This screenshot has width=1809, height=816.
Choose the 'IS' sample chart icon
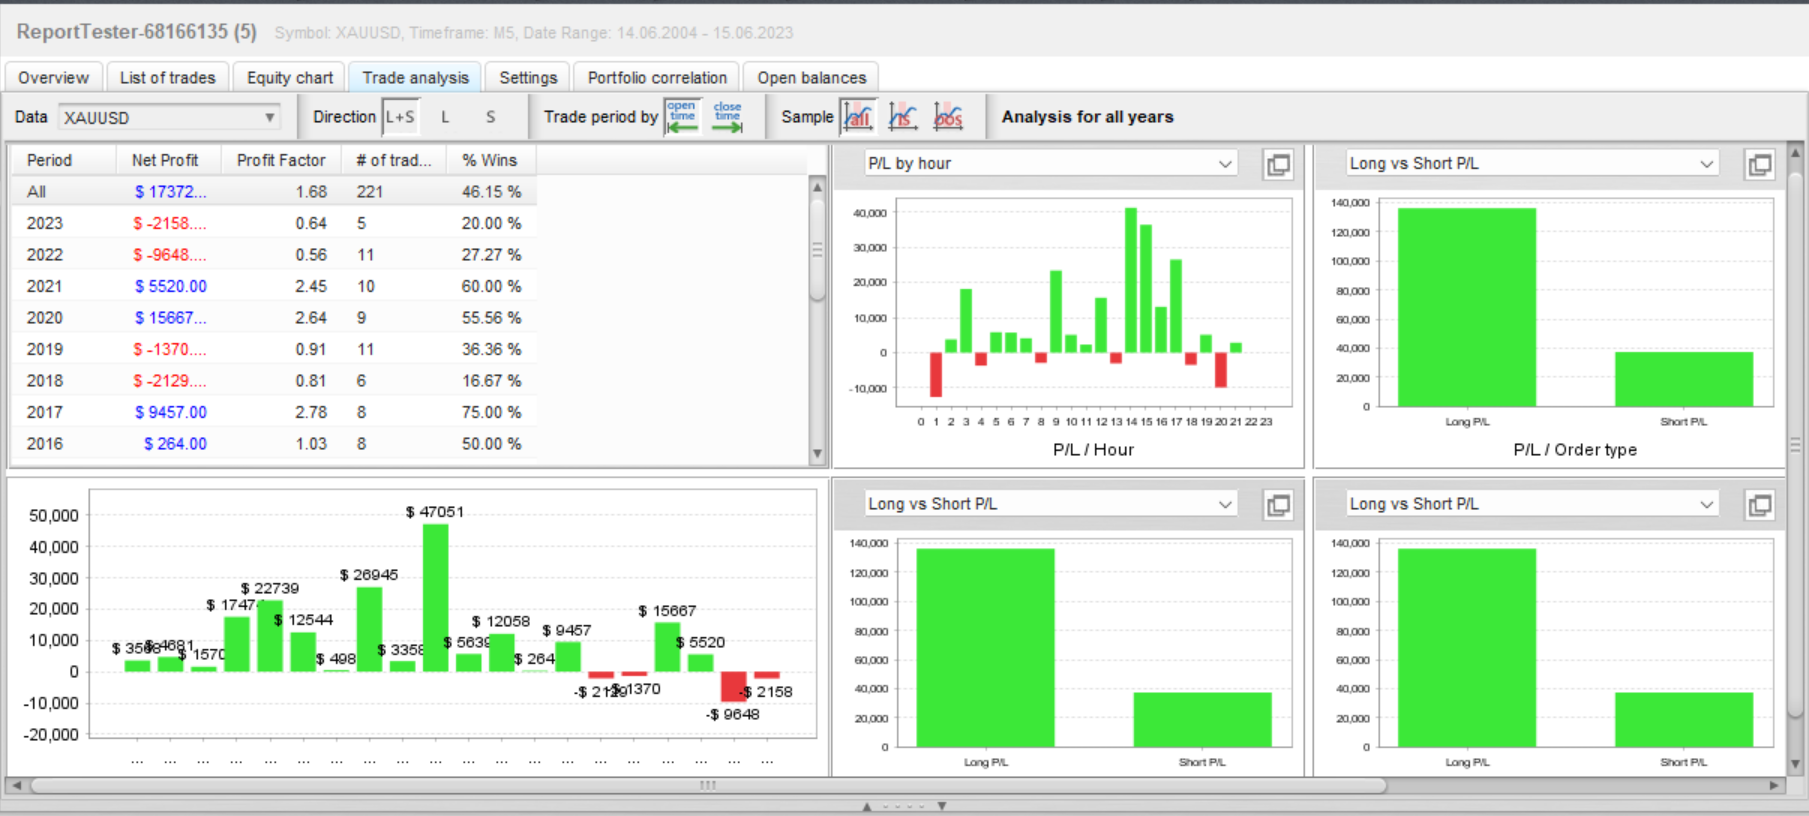[x=903, y=117]
